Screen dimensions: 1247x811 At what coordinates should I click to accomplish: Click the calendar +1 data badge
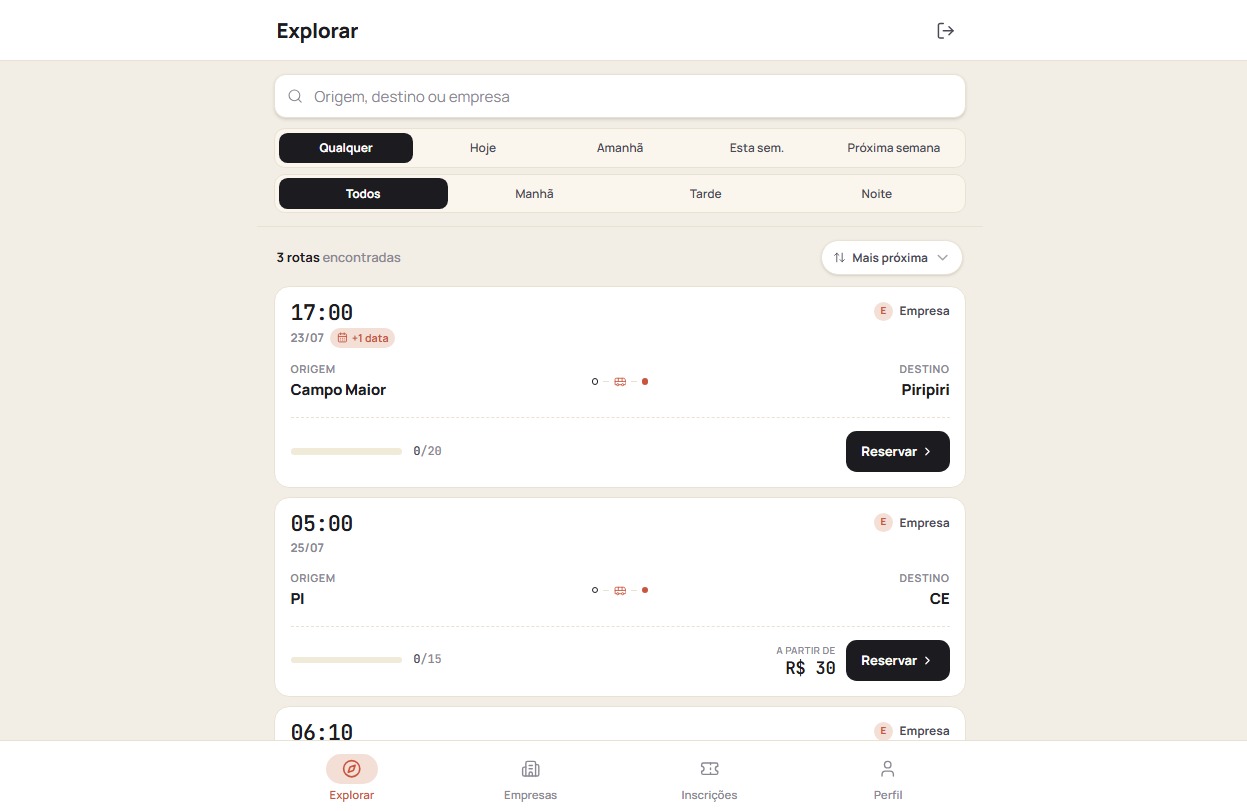click(362, 338)
